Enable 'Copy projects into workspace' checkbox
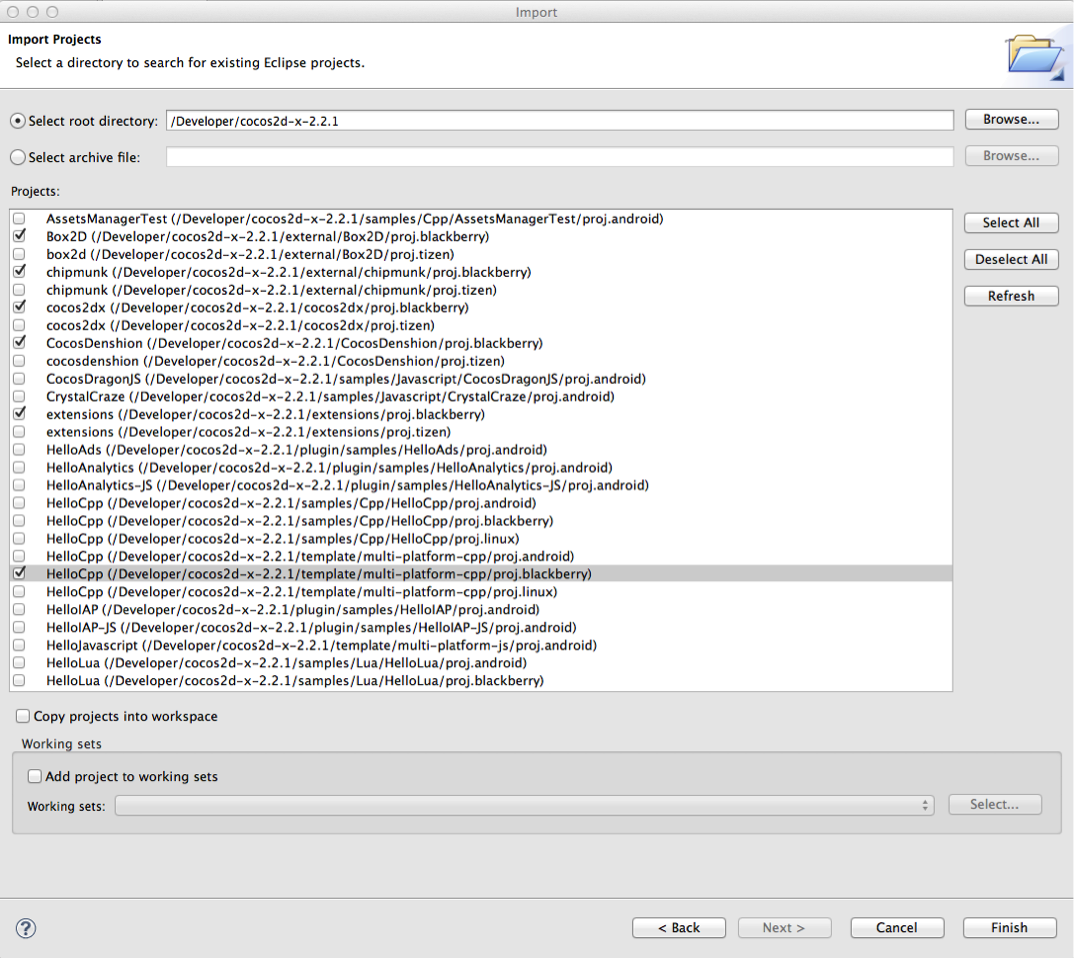The width and height of the screenshot is (1074, 959). click(23, 716)
